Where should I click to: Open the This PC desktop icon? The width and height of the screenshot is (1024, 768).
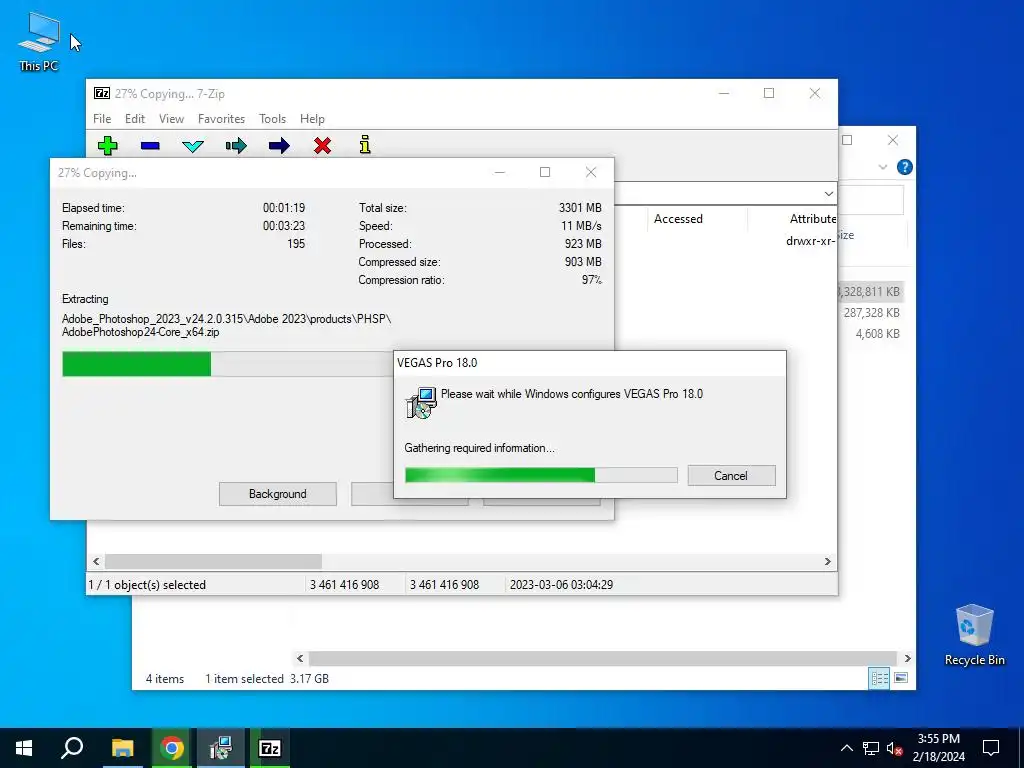(38, 41)
